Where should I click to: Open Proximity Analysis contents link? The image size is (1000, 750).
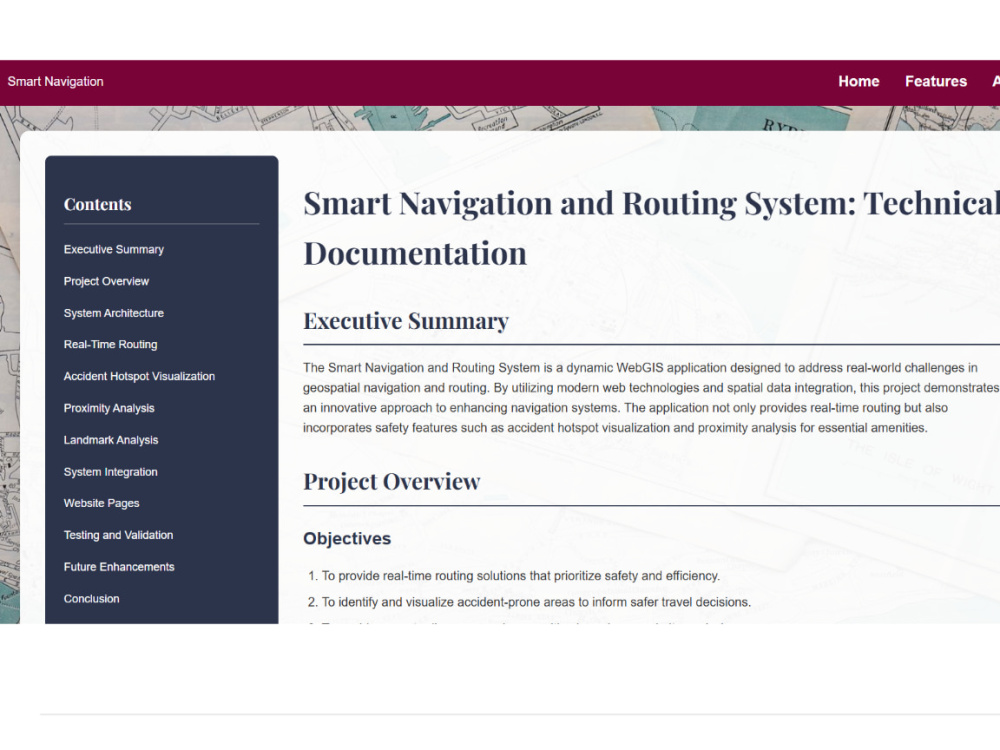tap(109, 408)
